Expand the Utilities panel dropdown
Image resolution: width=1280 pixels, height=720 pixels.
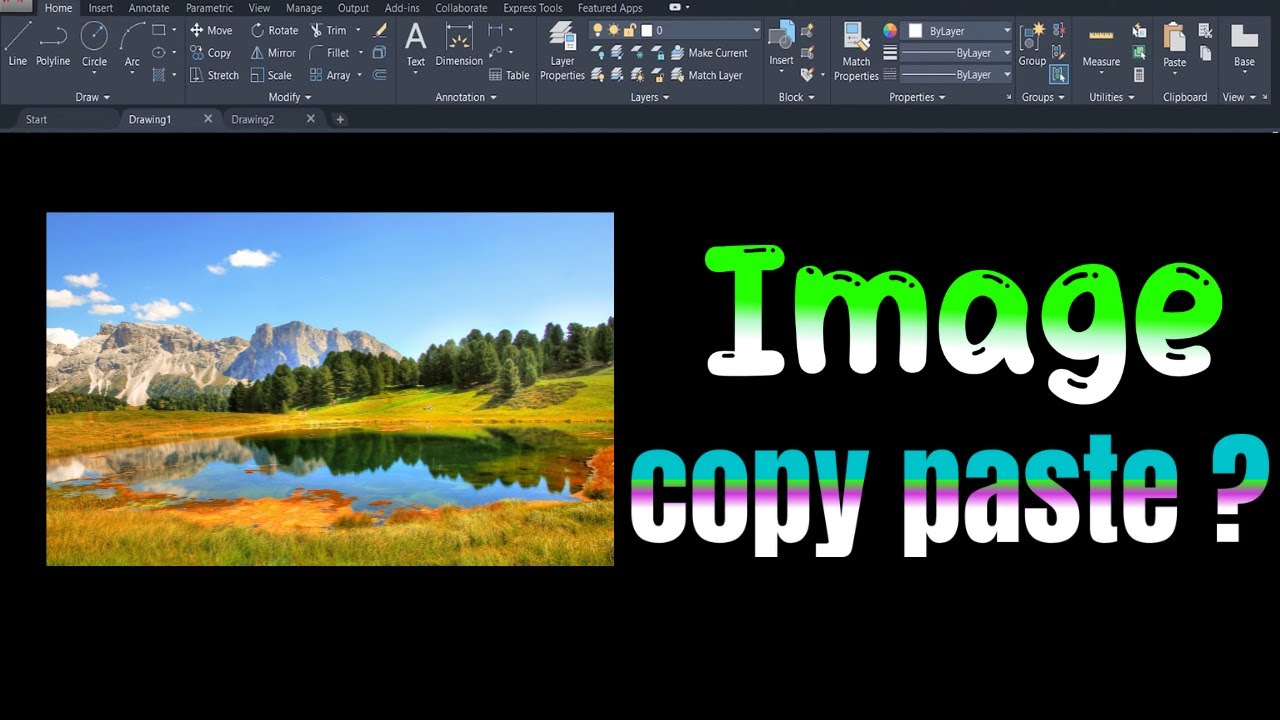[1112, 97]
